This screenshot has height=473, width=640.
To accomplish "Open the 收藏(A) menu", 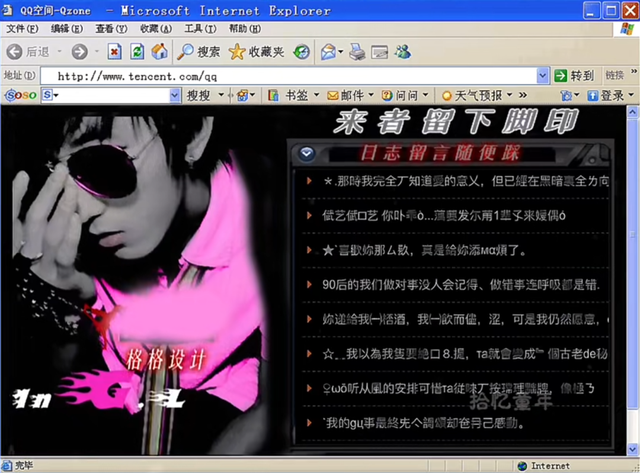I will tap(156, 29).
